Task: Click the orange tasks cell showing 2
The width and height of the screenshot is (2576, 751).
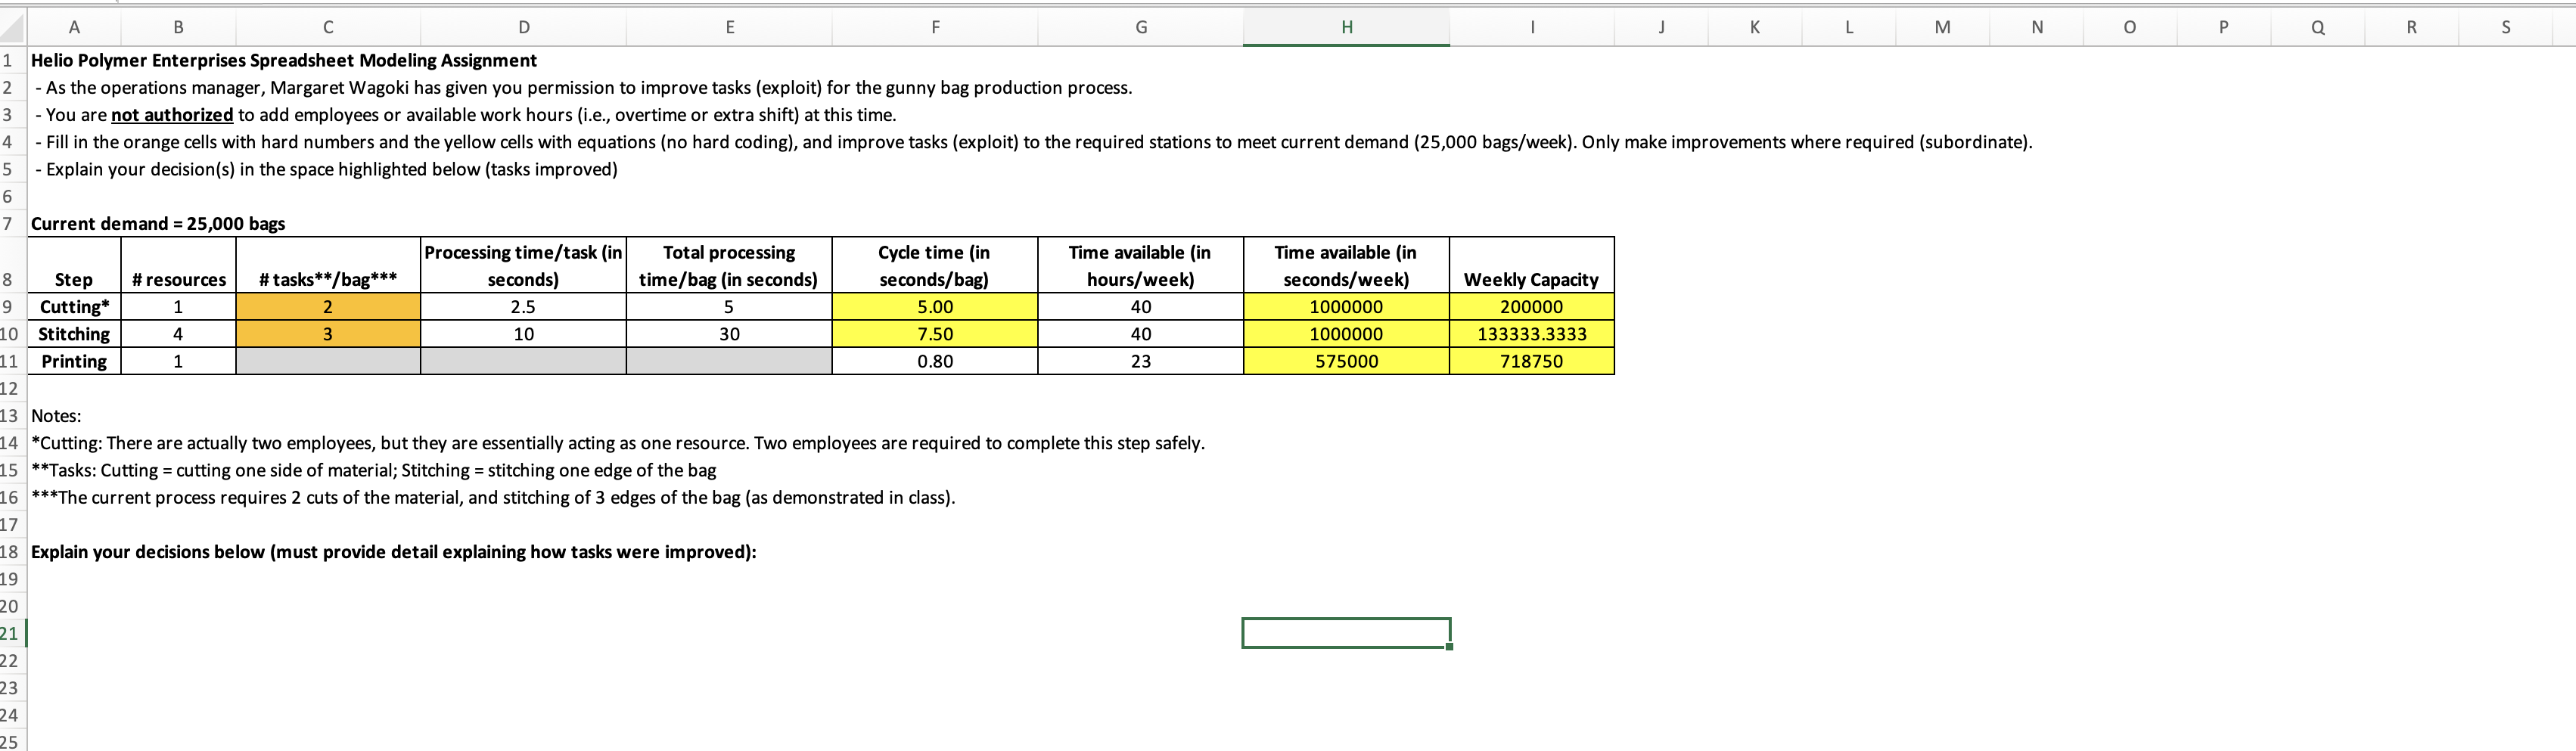Action: (x=328, y=307)
